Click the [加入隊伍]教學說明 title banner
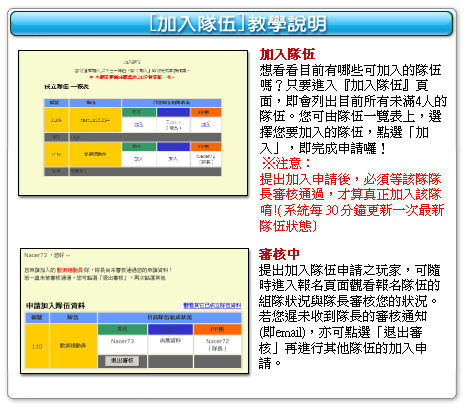This screenshot has height=408, width=467. point(232,24)
